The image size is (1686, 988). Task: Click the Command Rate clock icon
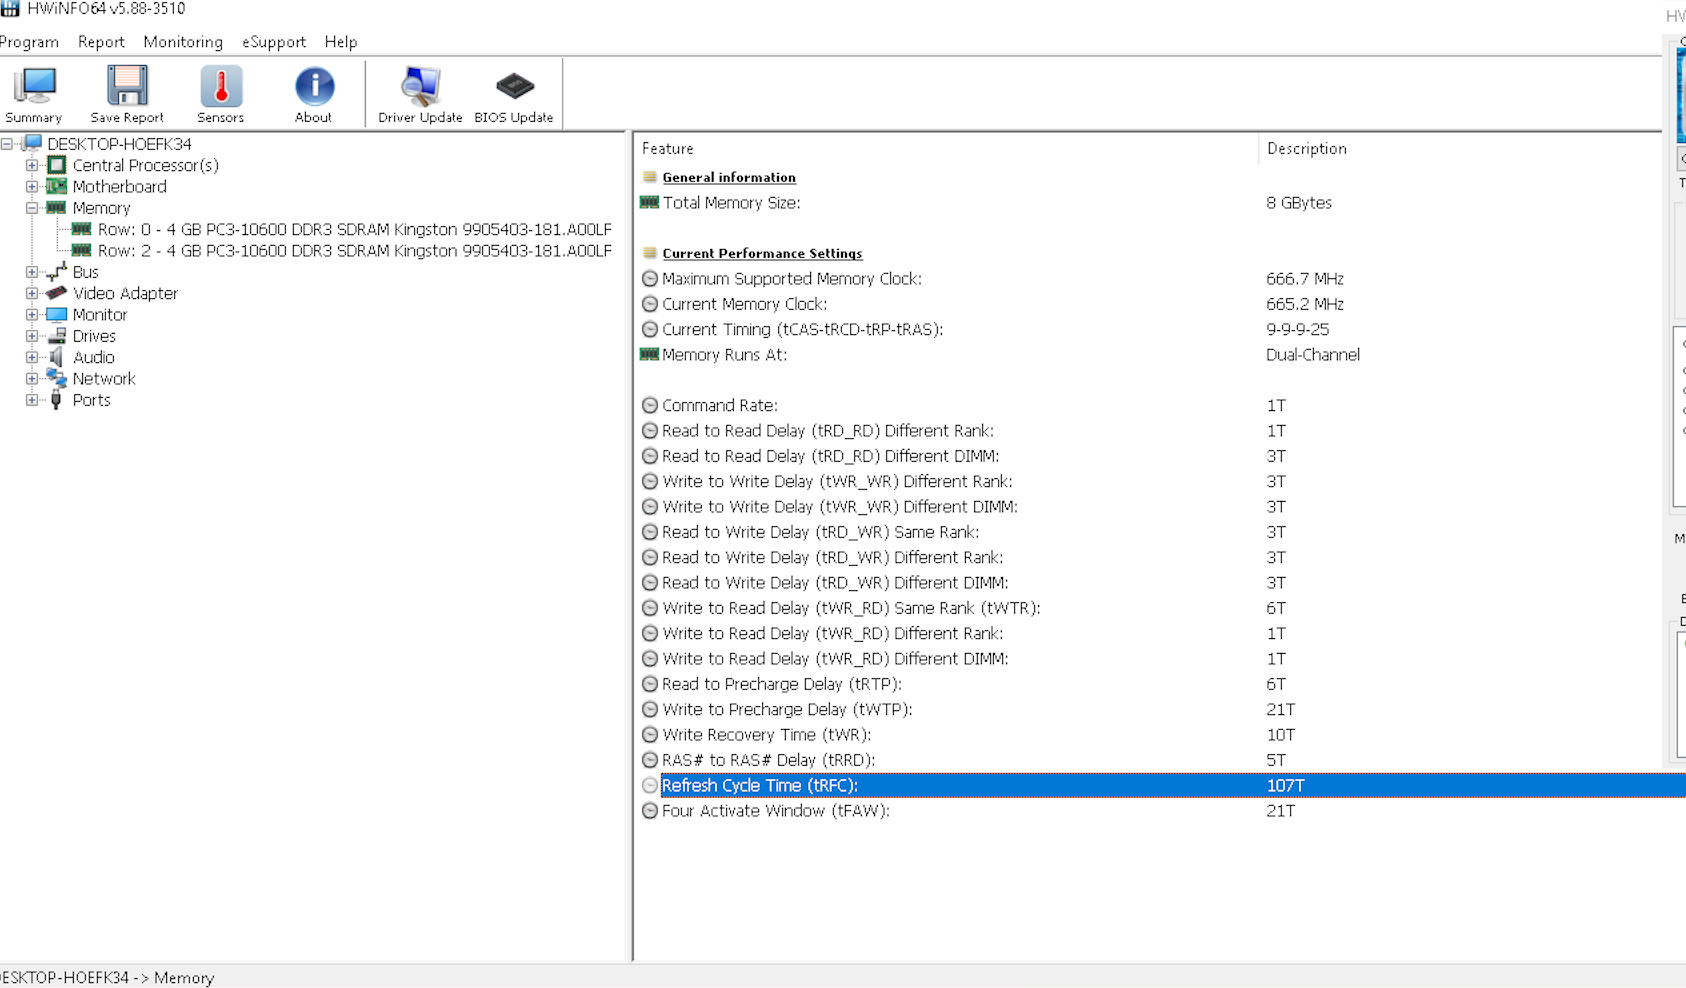[650, 405]
